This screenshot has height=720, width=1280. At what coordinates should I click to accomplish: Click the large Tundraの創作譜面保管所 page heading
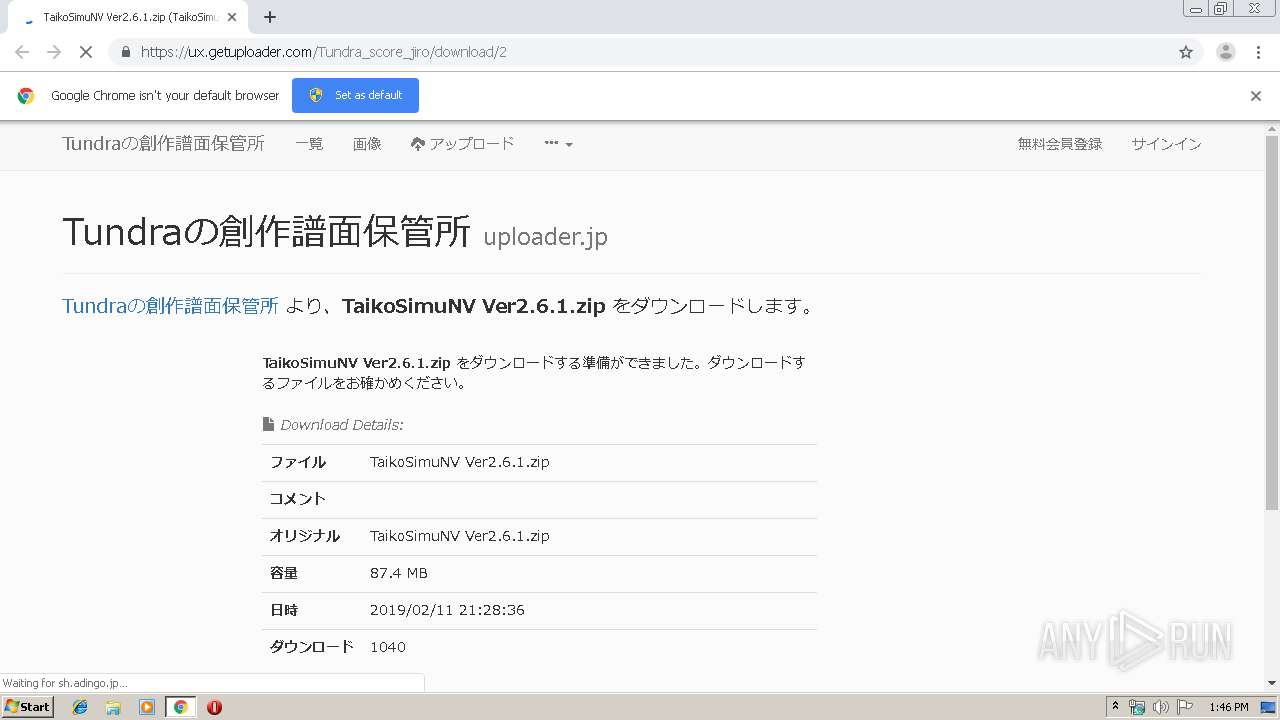pos(266,231)
